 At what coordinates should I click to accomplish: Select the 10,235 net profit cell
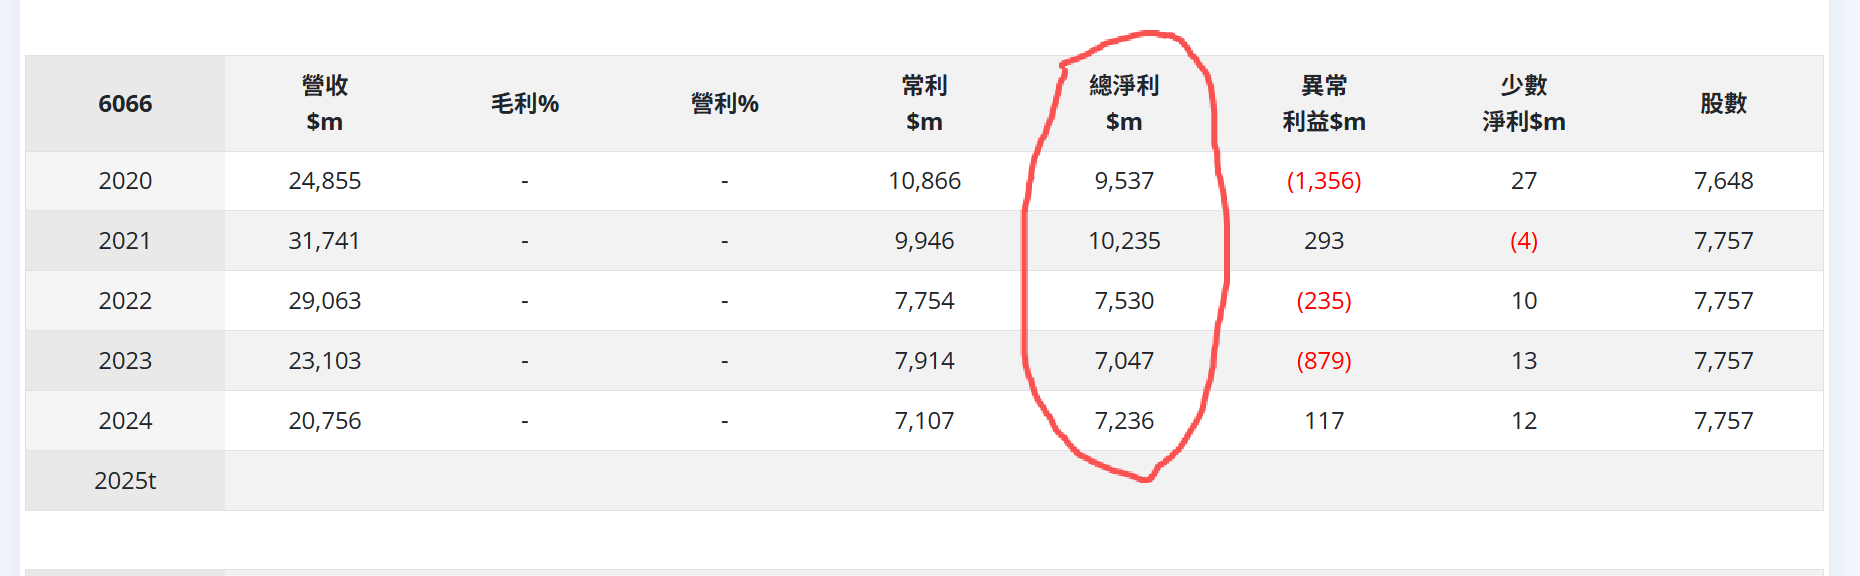(1124, 241)
